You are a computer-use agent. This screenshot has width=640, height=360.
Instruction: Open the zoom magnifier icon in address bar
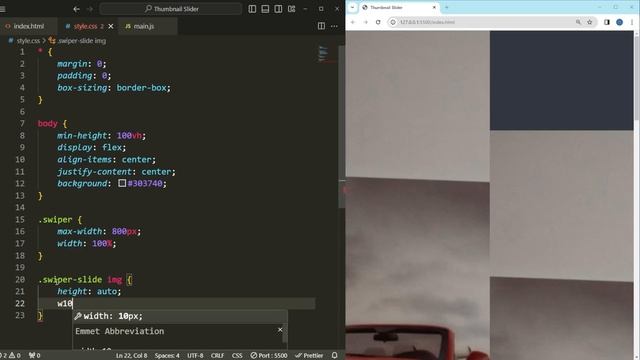578,22
